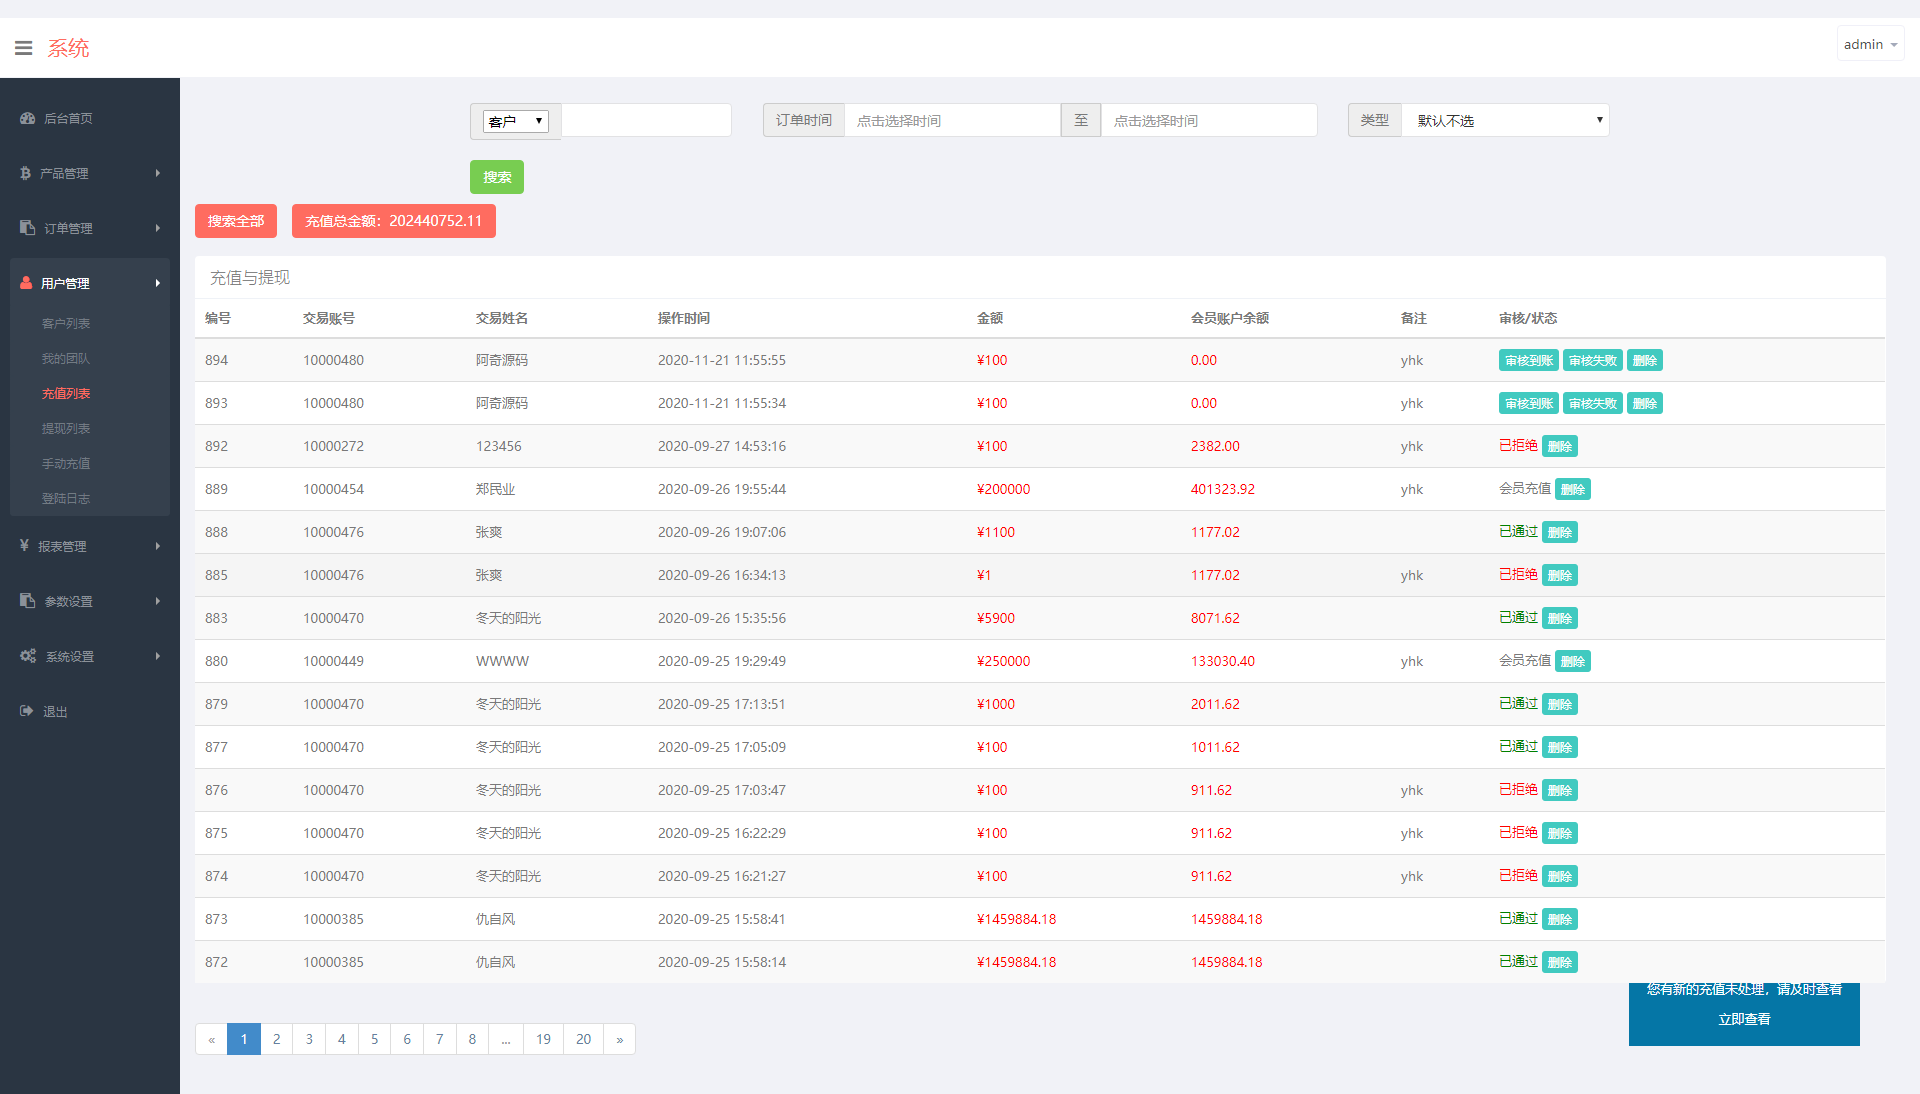1920x1094 pixels.
Task: Click 审核到账 for record 894
Action: click(1528, 361)
